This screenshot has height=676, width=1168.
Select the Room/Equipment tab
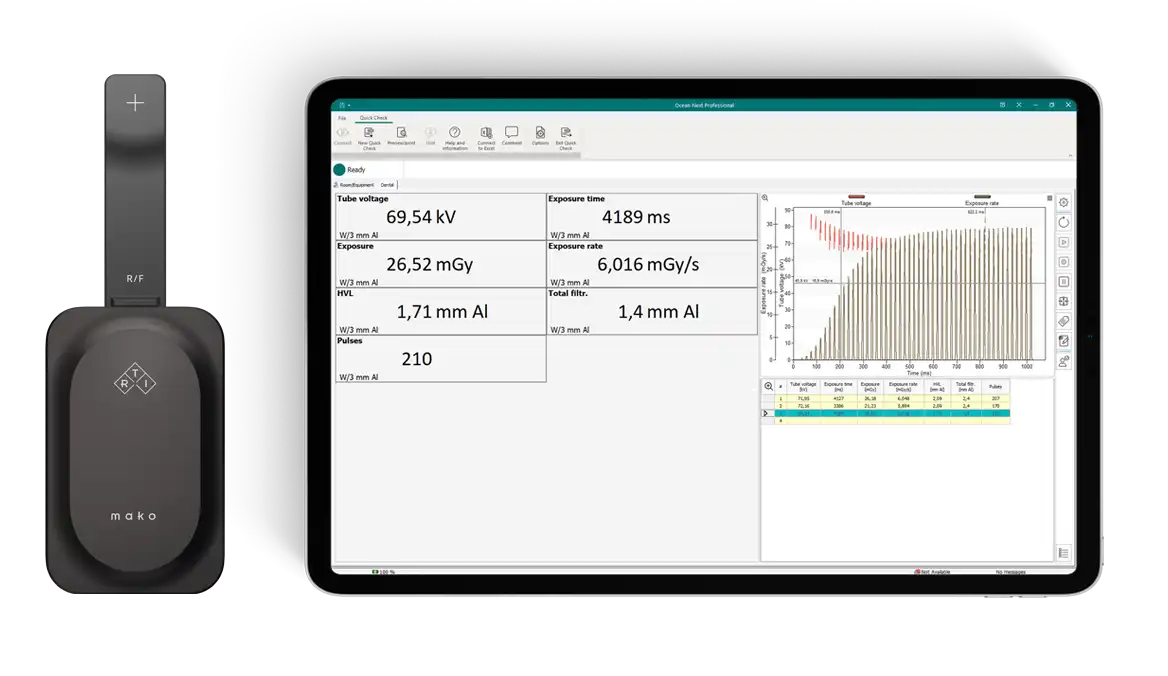point(356,185)
